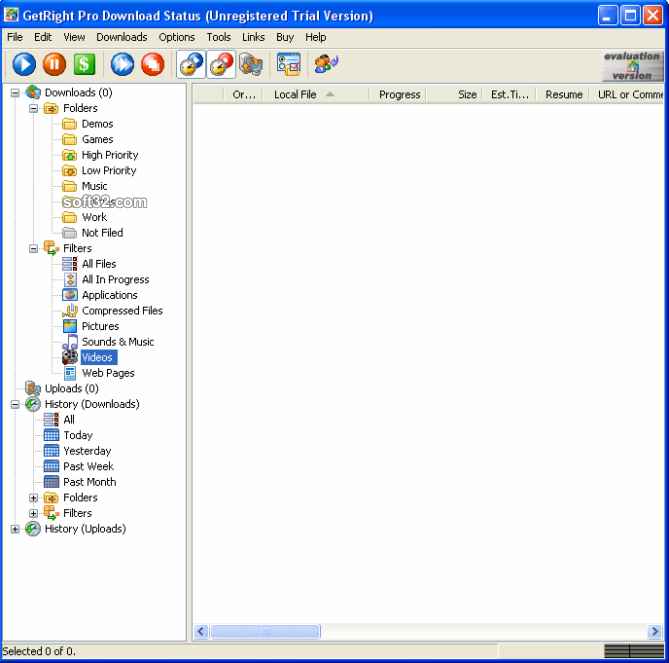669x663 pixels.
Task: Click the blue Start All downloads button
Action: 122,64
